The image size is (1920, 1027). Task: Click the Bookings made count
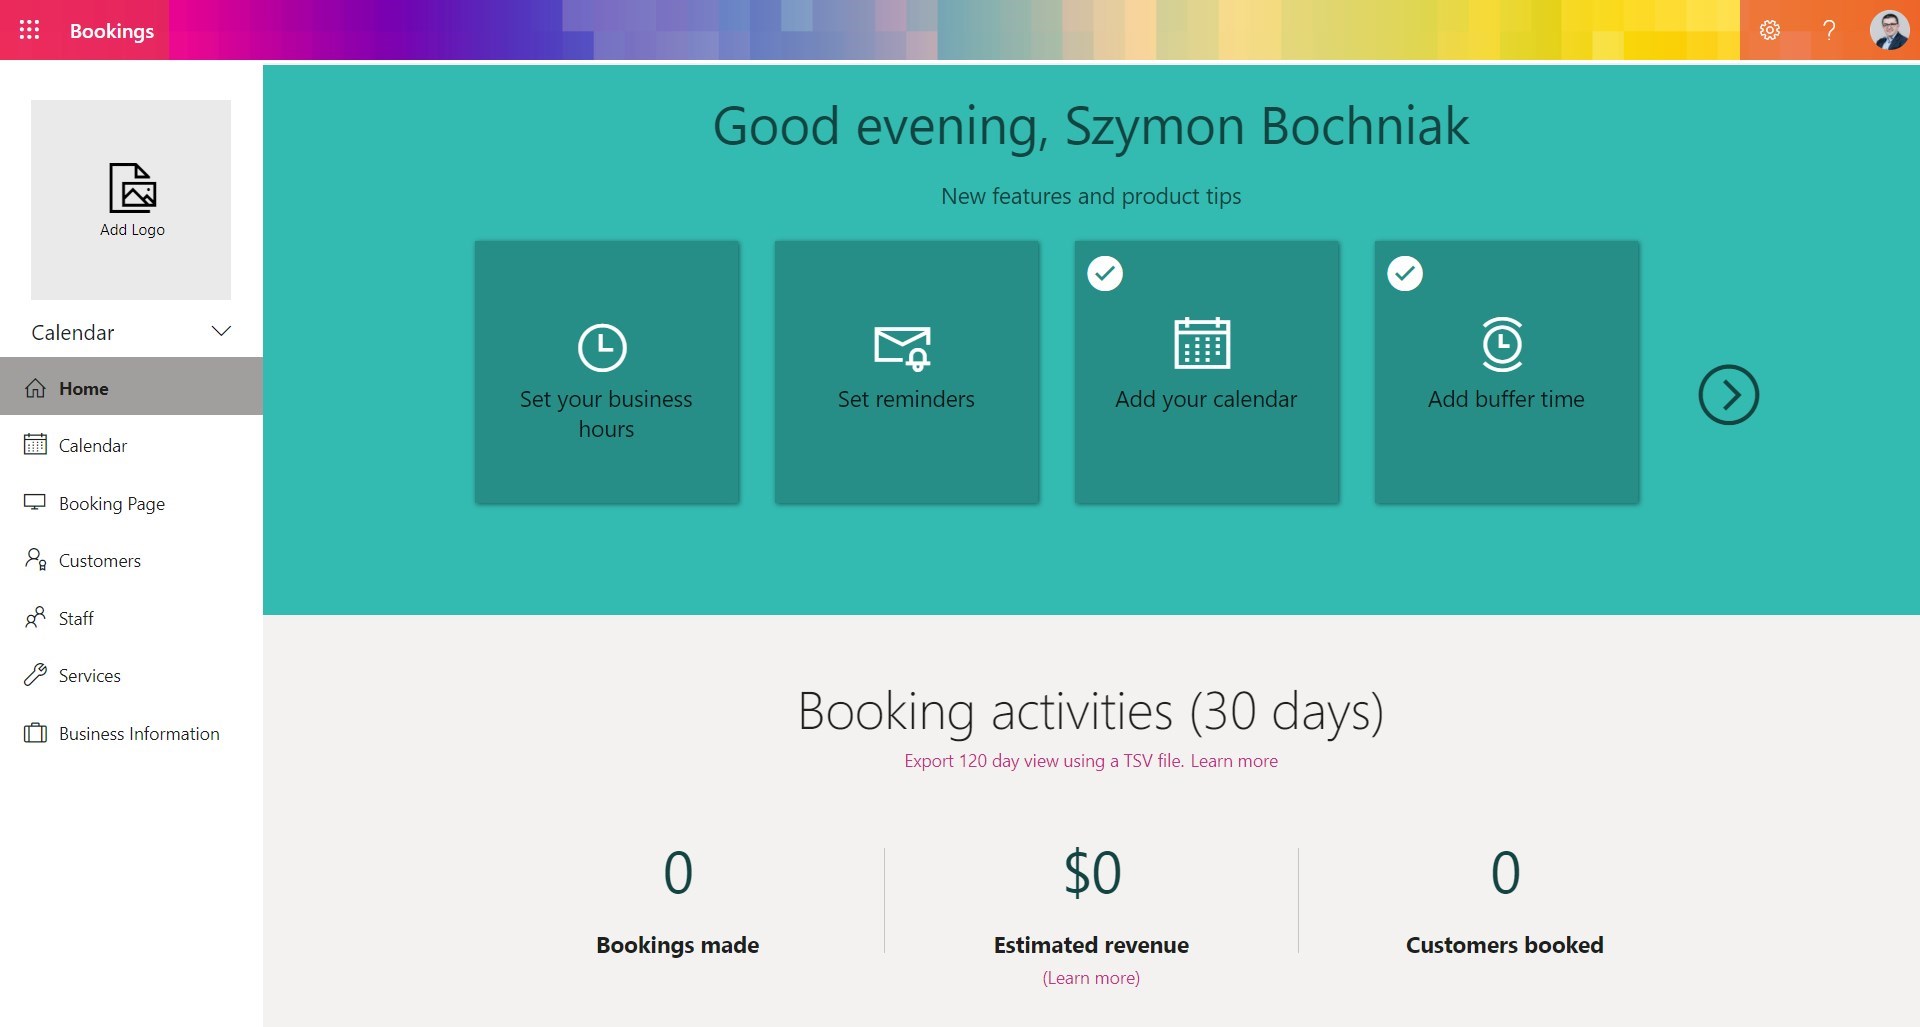coord(678,873)
